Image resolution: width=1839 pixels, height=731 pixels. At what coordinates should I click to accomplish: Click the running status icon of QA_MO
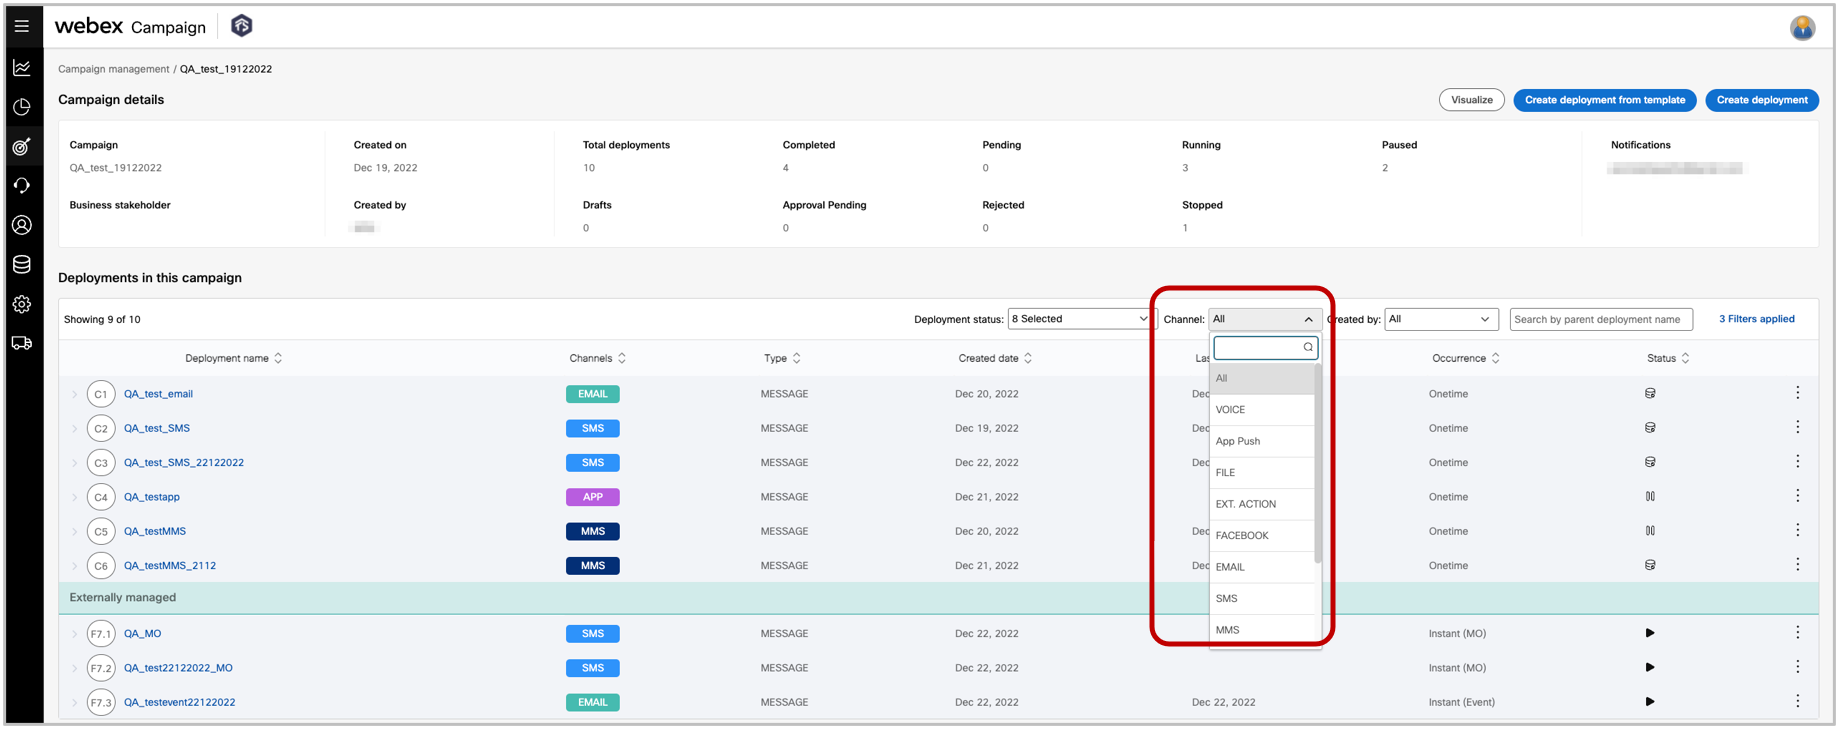(1650, 633)
